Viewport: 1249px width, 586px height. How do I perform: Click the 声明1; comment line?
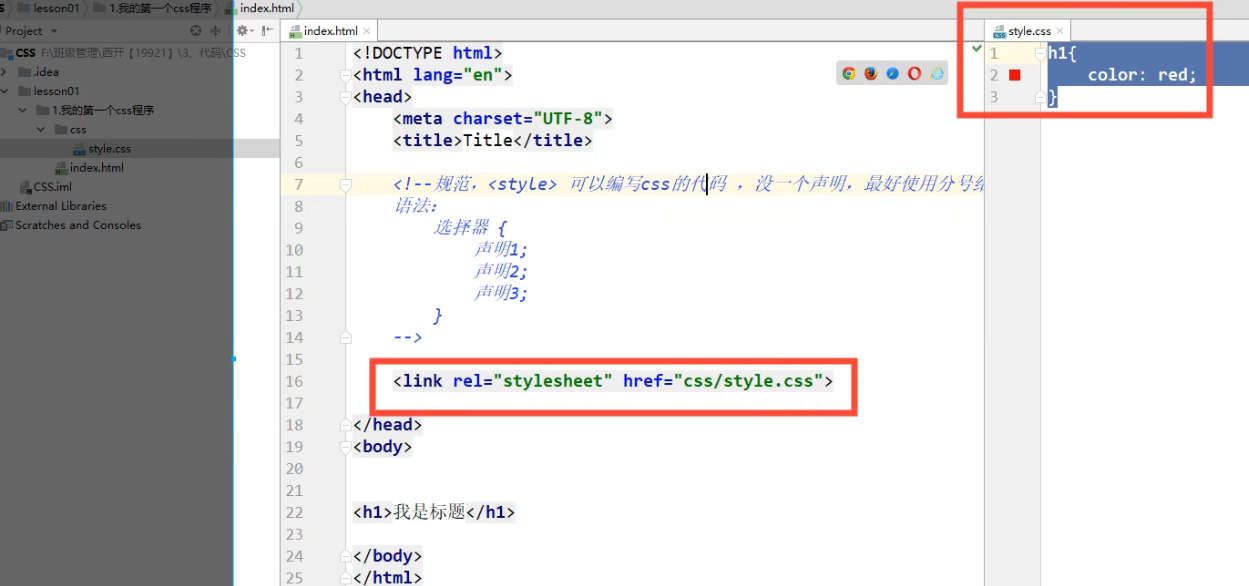click(501, 250)
